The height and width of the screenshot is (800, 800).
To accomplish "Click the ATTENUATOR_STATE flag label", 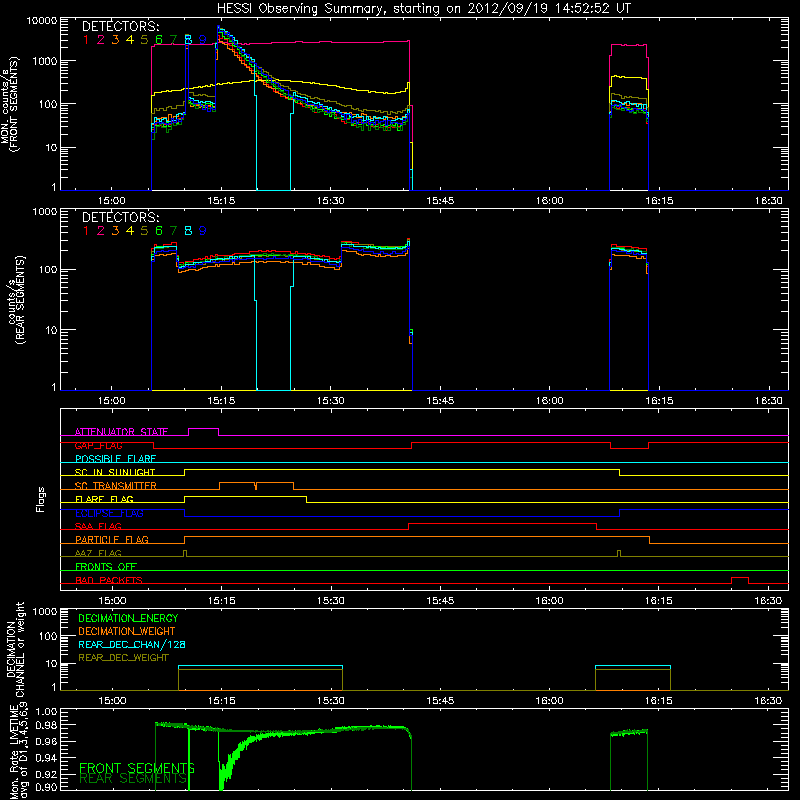I will [x=121, y=432].
